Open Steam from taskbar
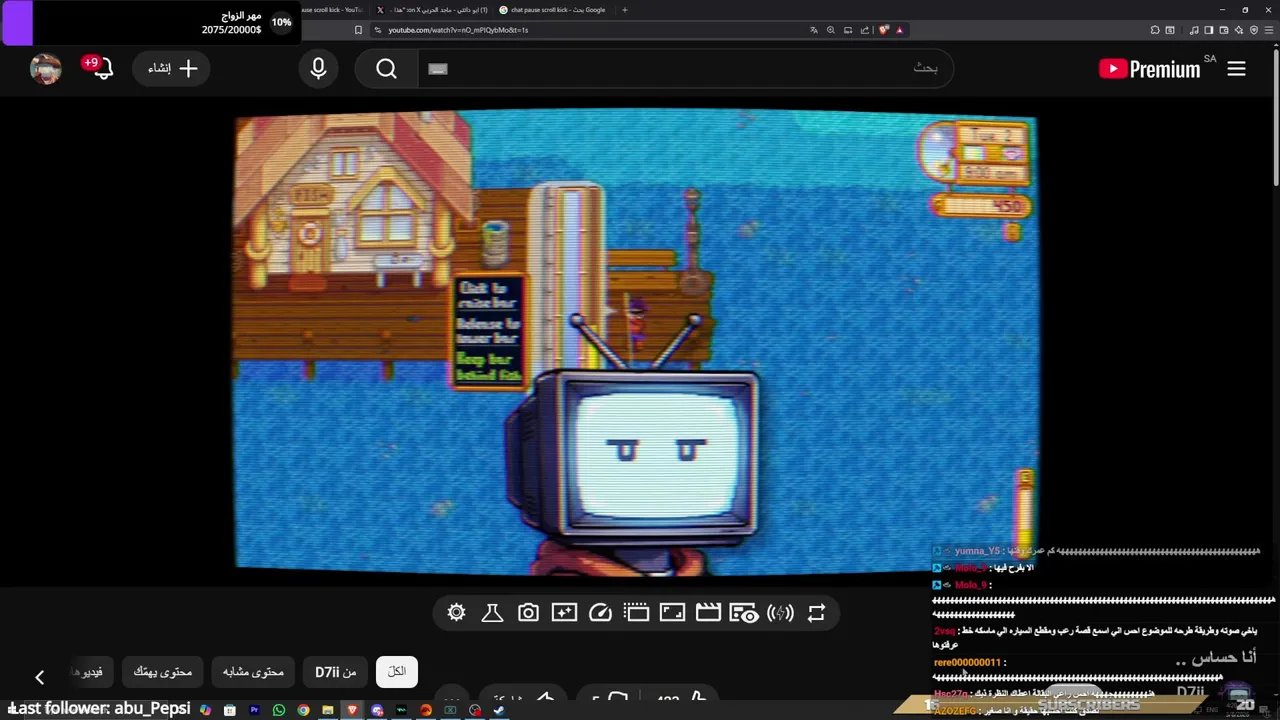The height and width of the screenshot is (720, 1280). coord(499,710)
